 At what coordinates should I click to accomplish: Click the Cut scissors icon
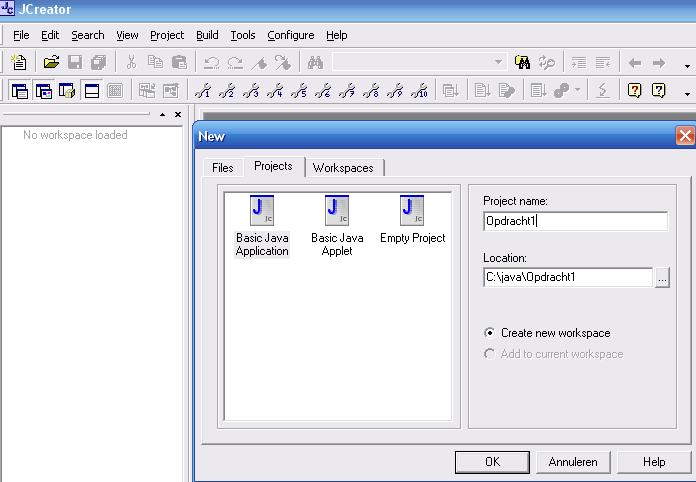(x=131, y=63)
